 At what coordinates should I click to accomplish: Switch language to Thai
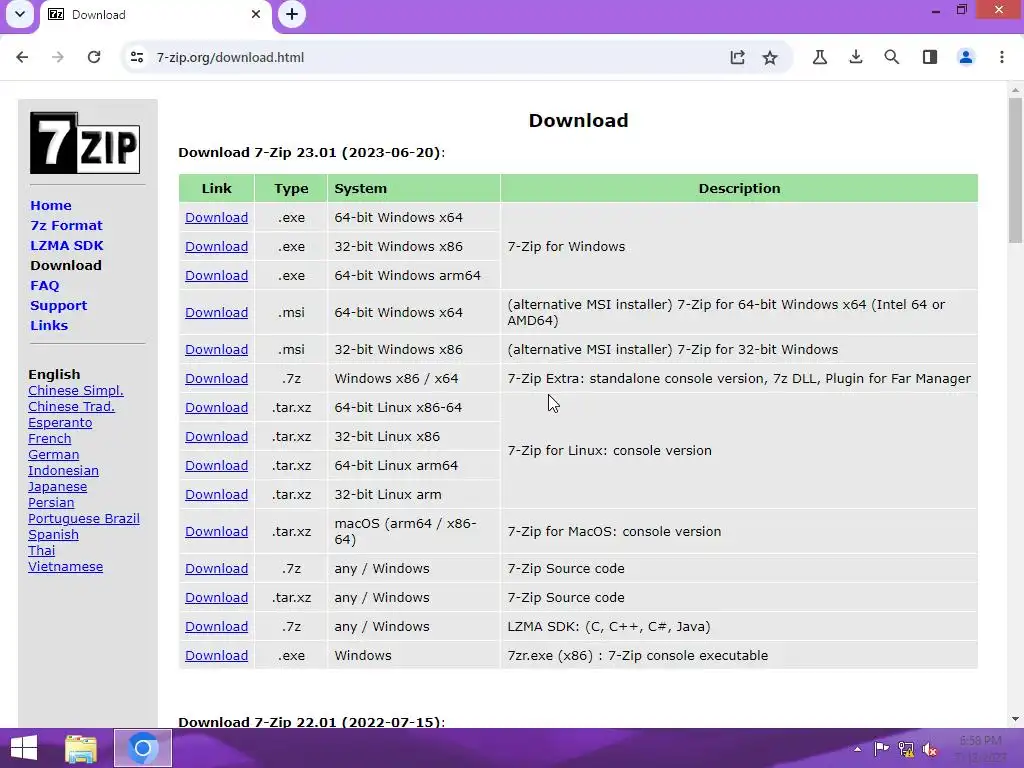[41, 551]
